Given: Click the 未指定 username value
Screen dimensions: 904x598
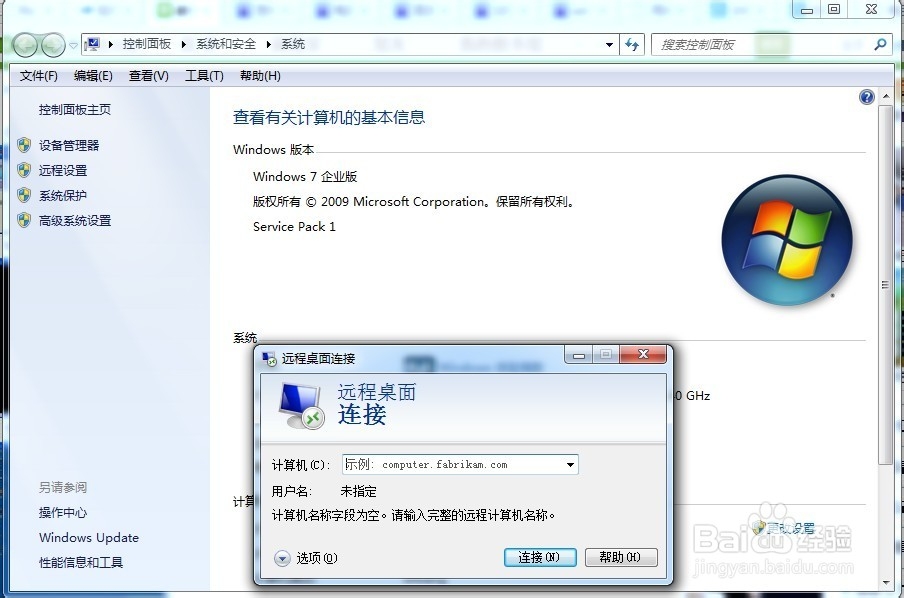Looking at the screenshot, I should (x=359, y=491).
